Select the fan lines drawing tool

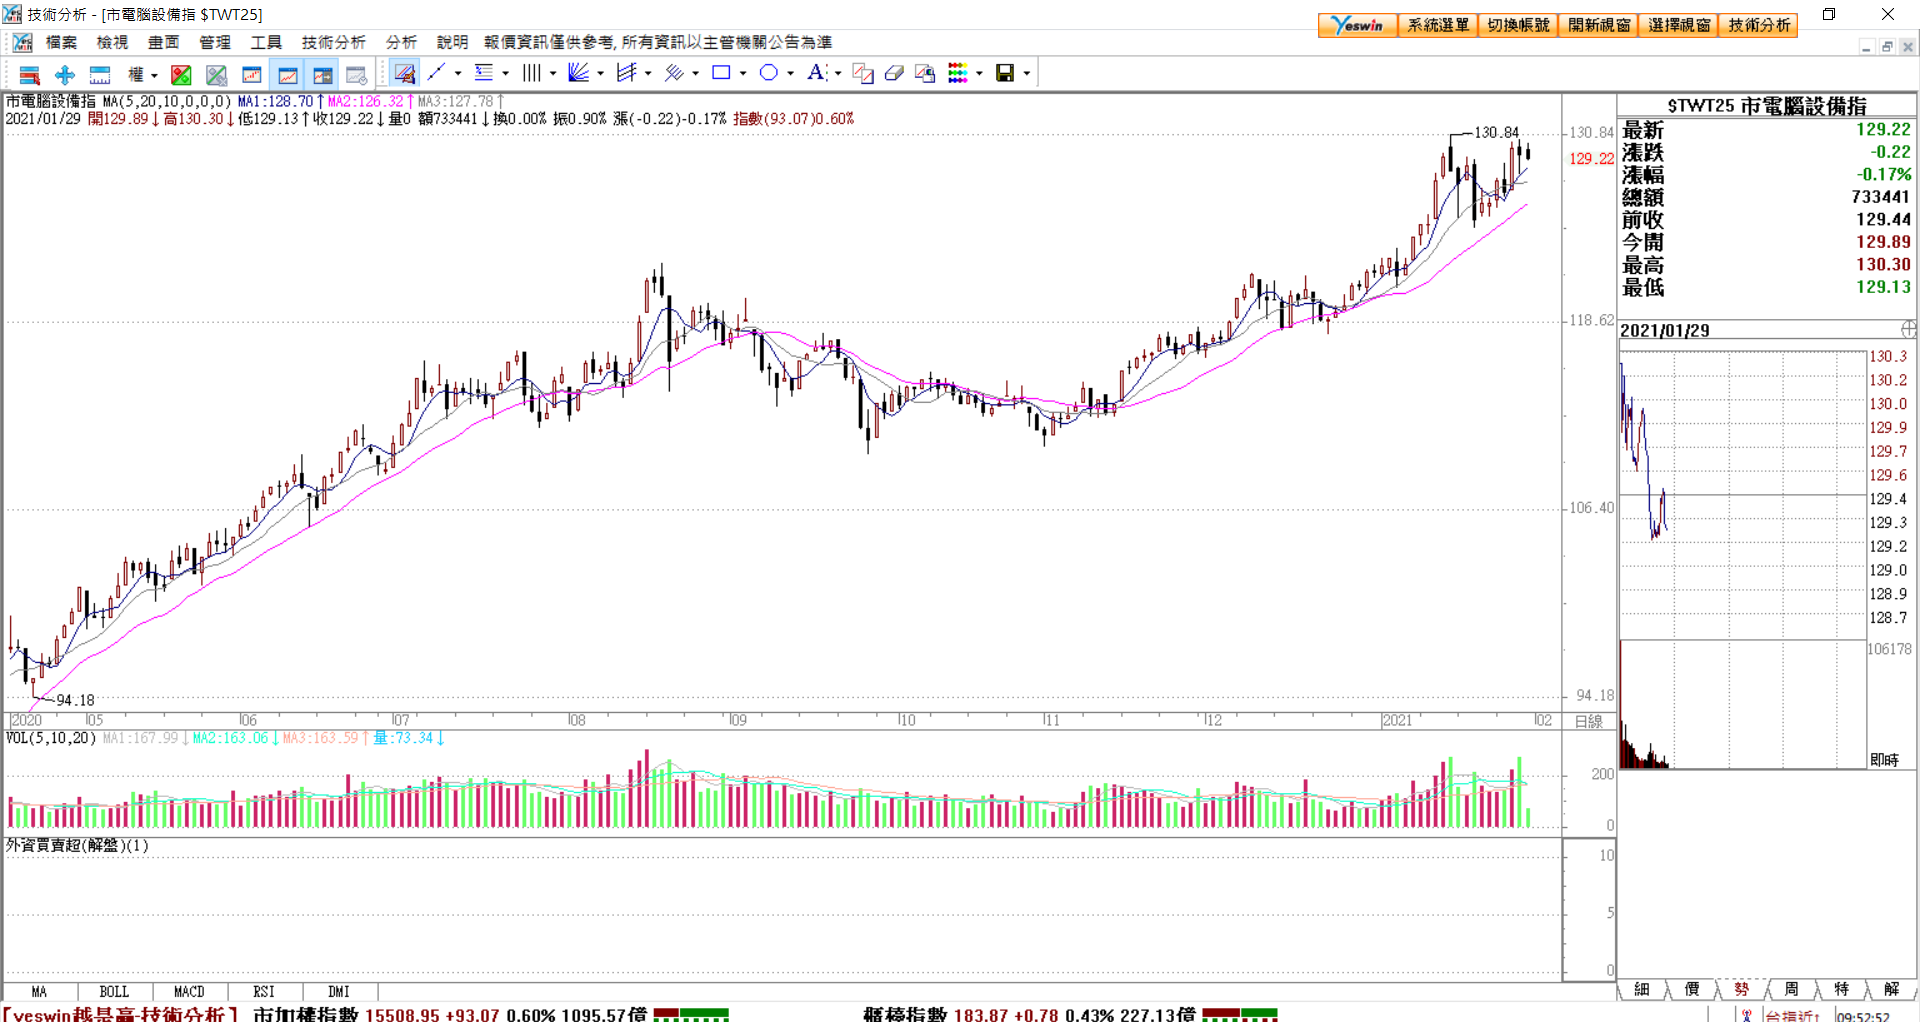(578, 73)
